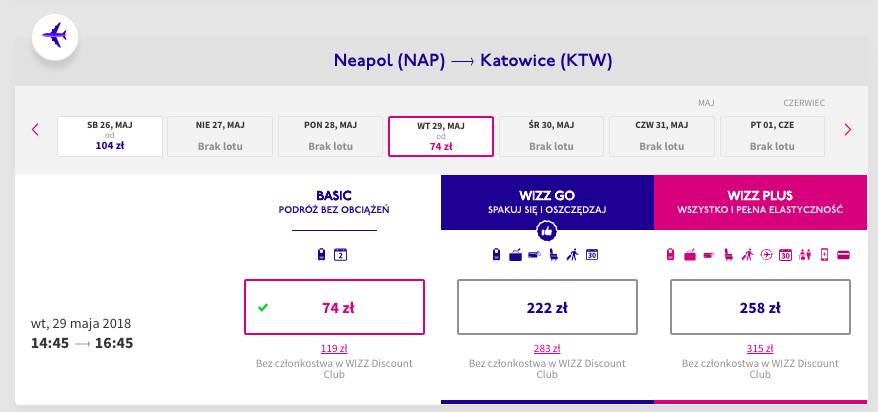This screenshot has width=878, height=412.
Task: Click the phone icon in WIZZ PLUS column
Action: point(824,255)
